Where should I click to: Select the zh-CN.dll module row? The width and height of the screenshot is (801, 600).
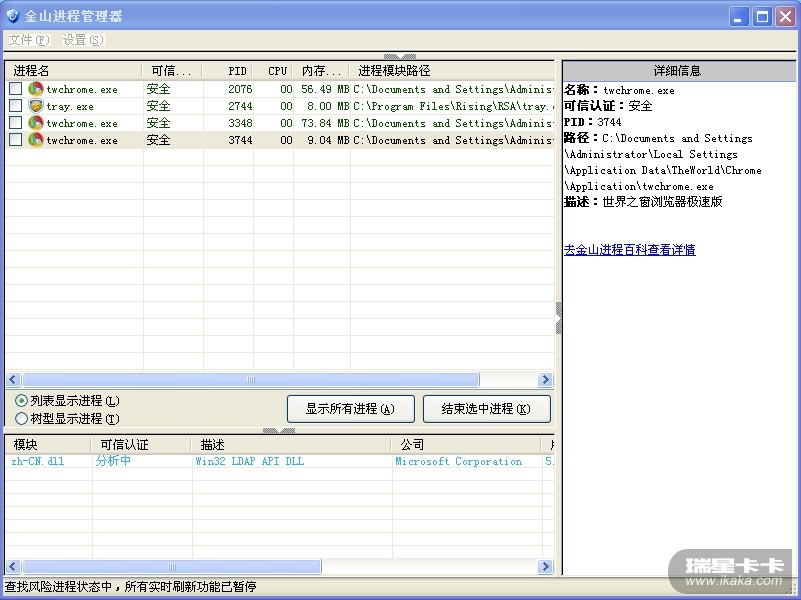point(279,461)
